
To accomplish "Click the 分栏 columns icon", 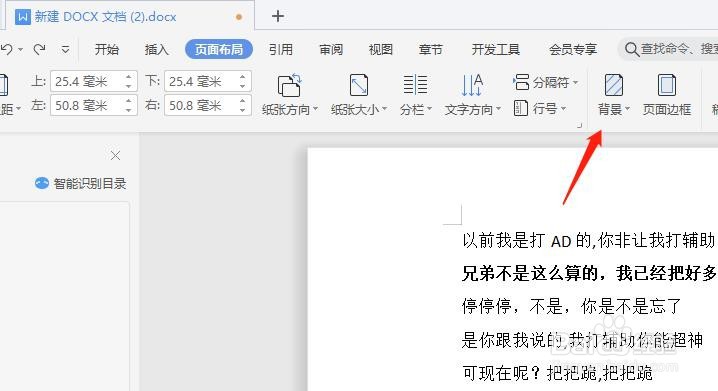I will 415,85.
